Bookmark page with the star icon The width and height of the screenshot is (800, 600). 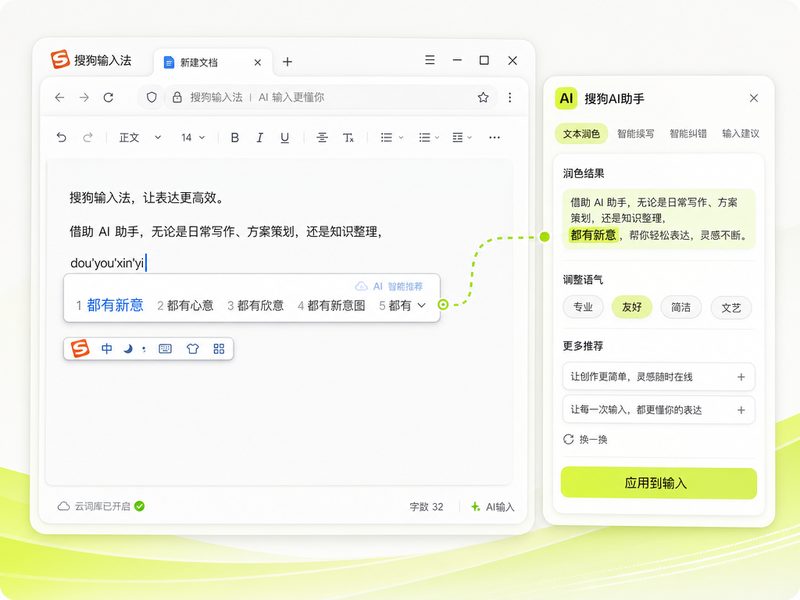tap(483, 97)
